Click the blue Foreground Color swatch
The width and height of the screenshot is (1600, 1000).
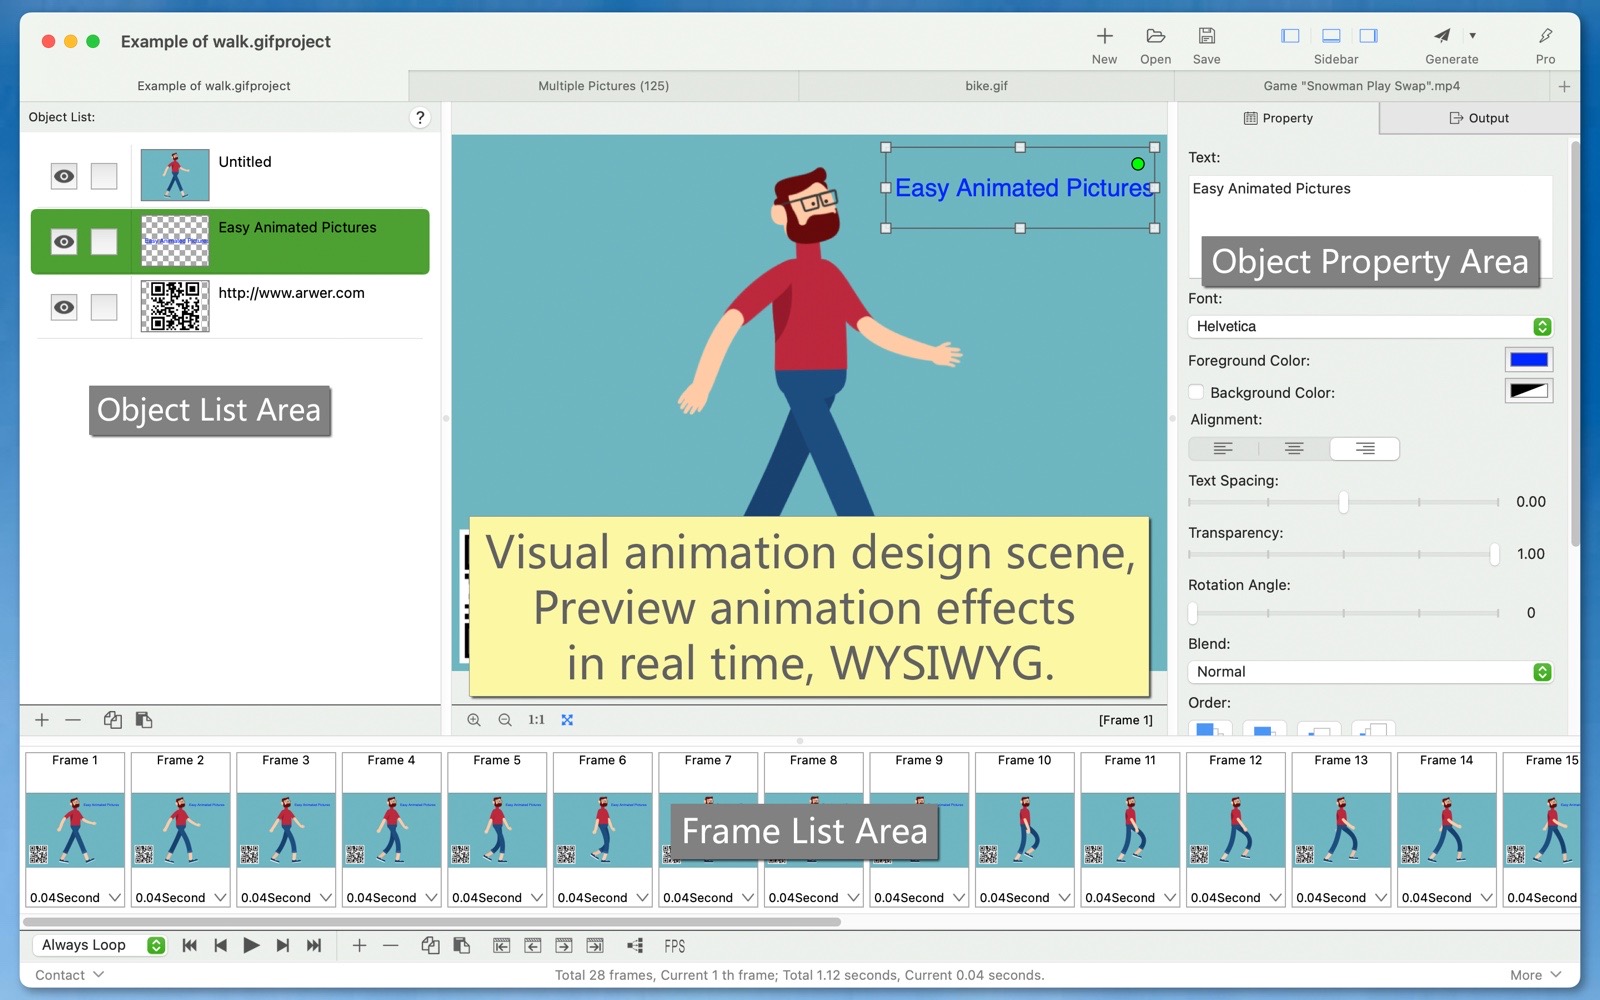click(1528, 360)
